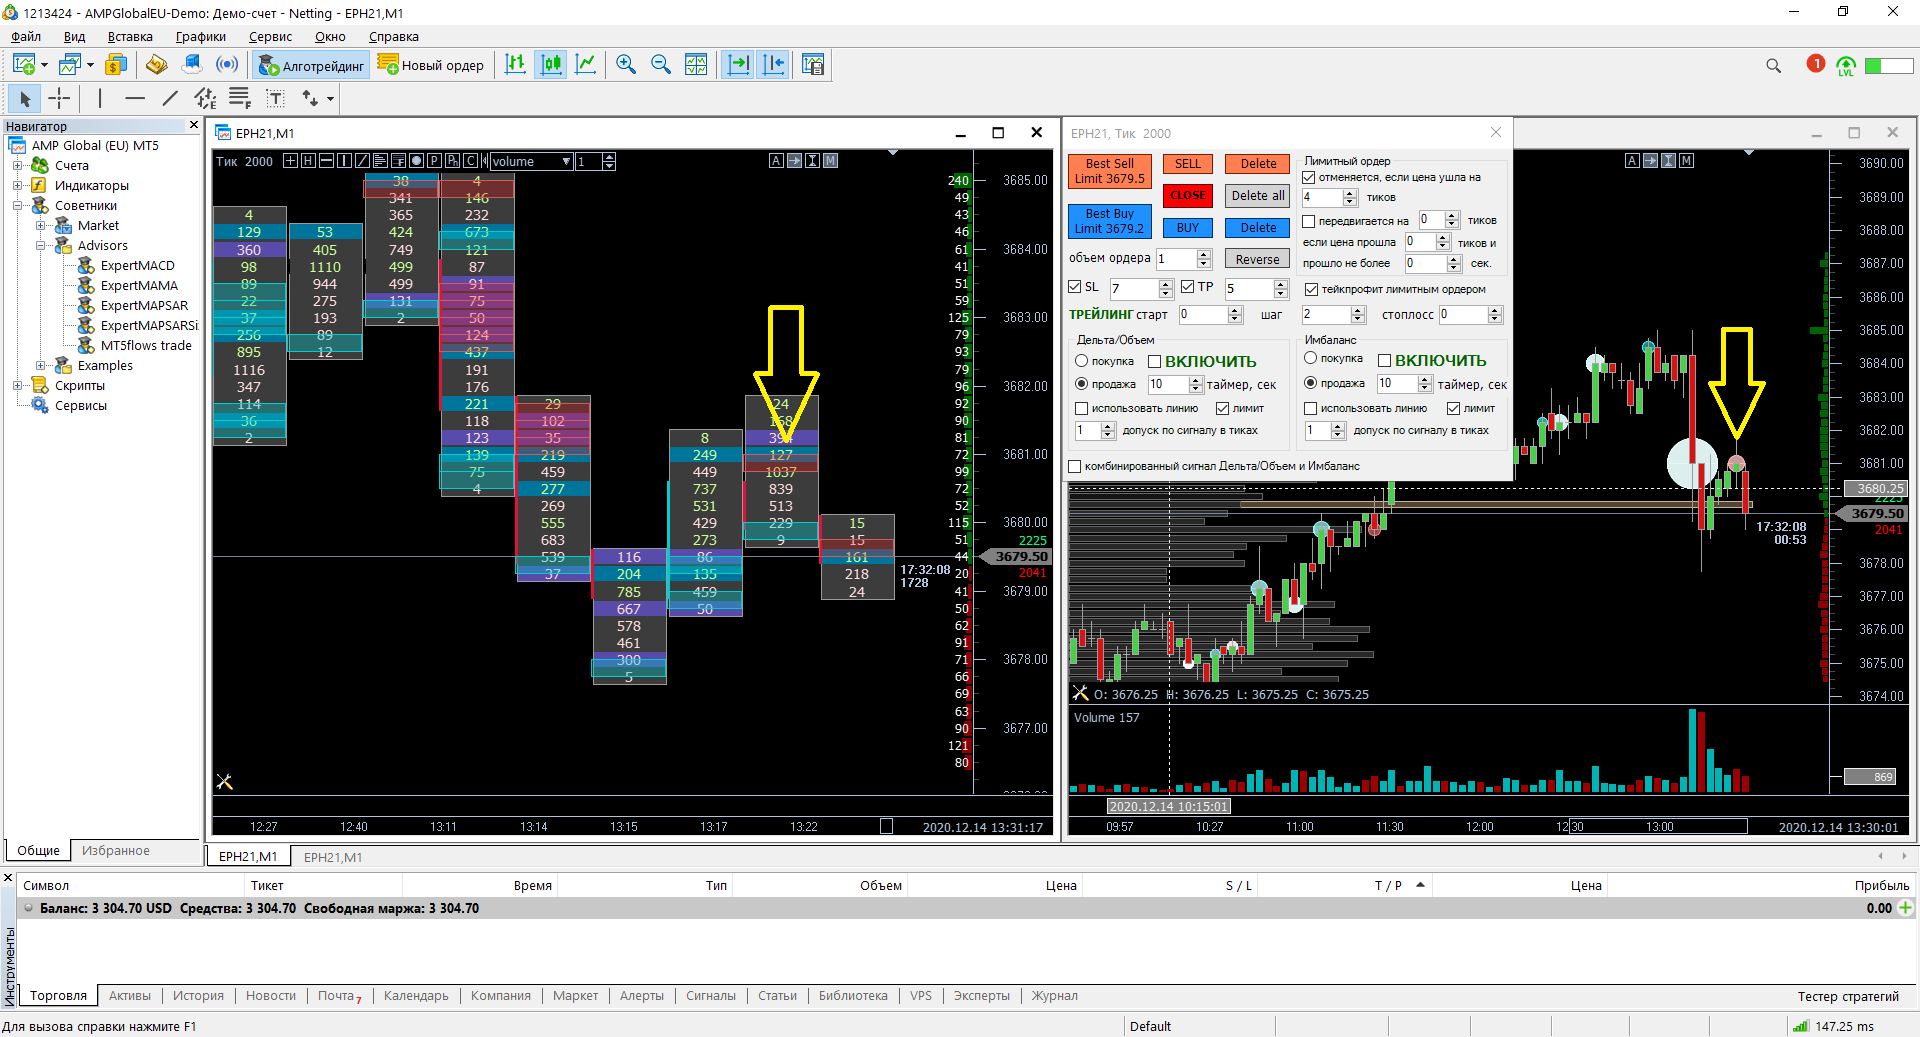Expand the Счета tree node
Screen dimensions: 1920x1037
17,165
